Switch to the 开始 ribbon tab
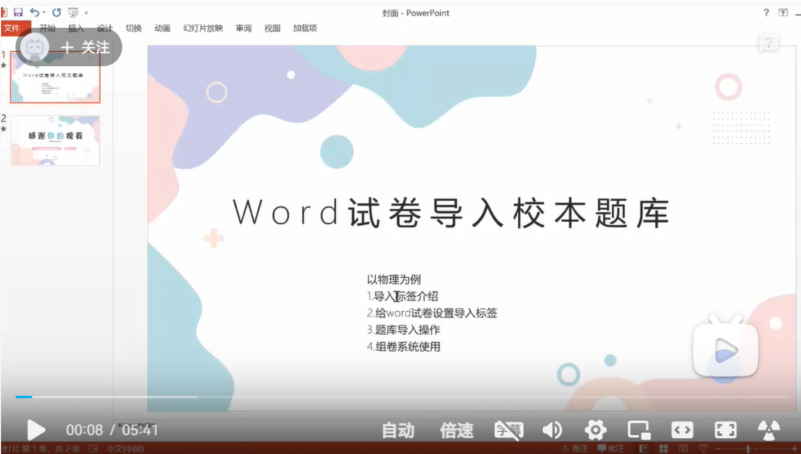This screenshot has height=454, width=801. tap(48, 28)
